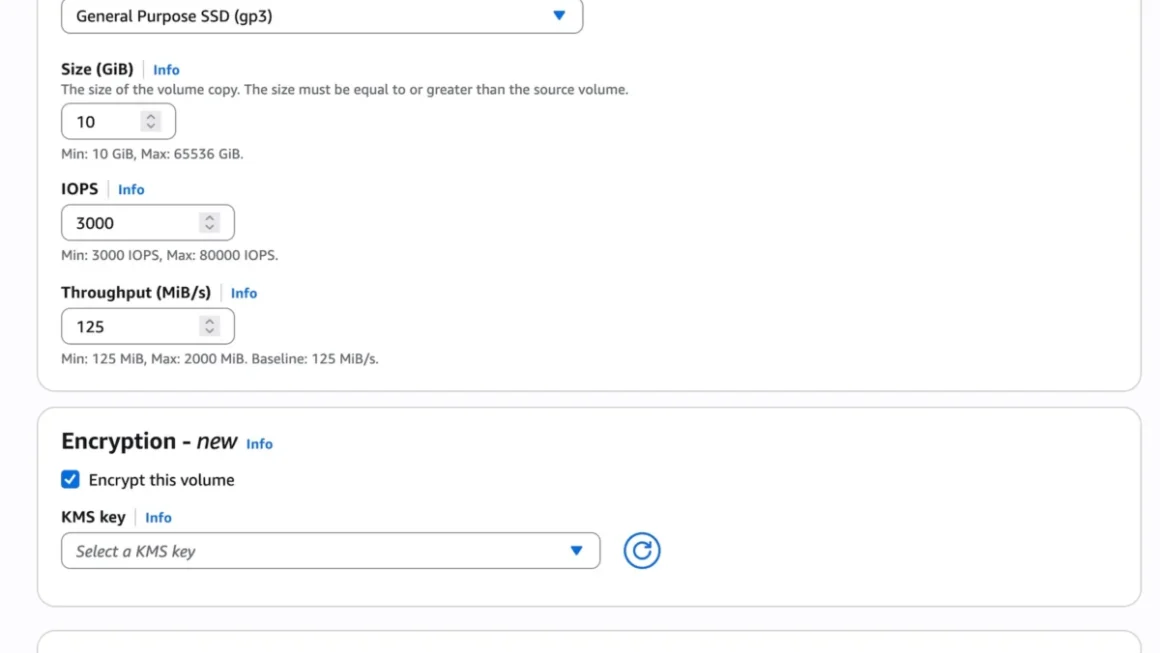The width and height of the screenshot is (1160, 653).
Task: Click the IOPS field stepper arrows
Action: [x=209, y=223]
